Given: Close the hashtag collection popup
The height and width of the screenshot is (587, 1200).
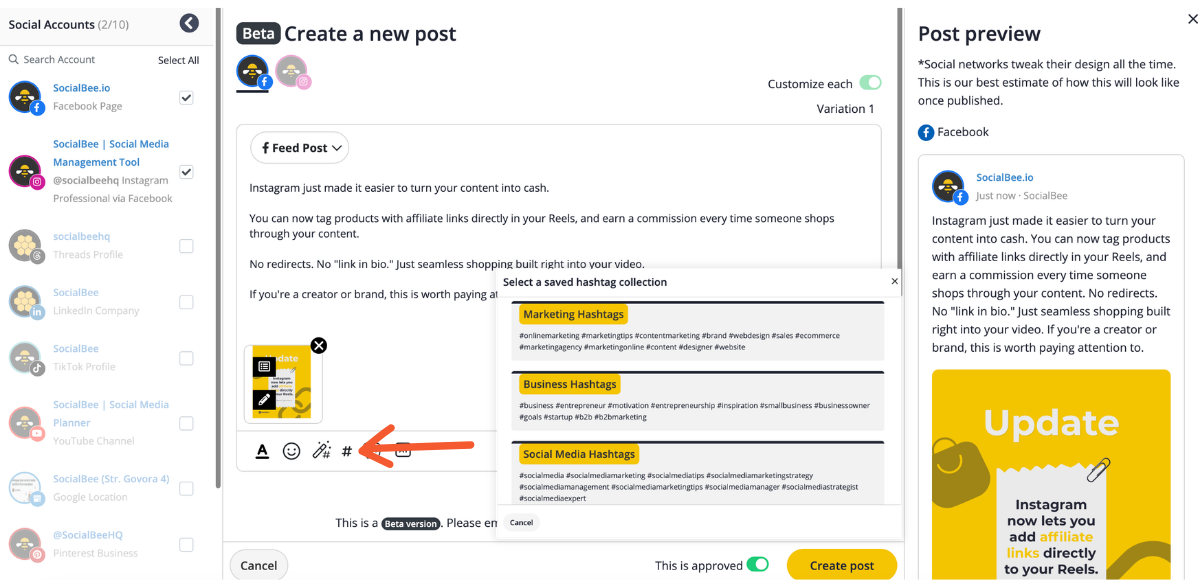Looking at the screenshot, I should click(x=894, y=282).
